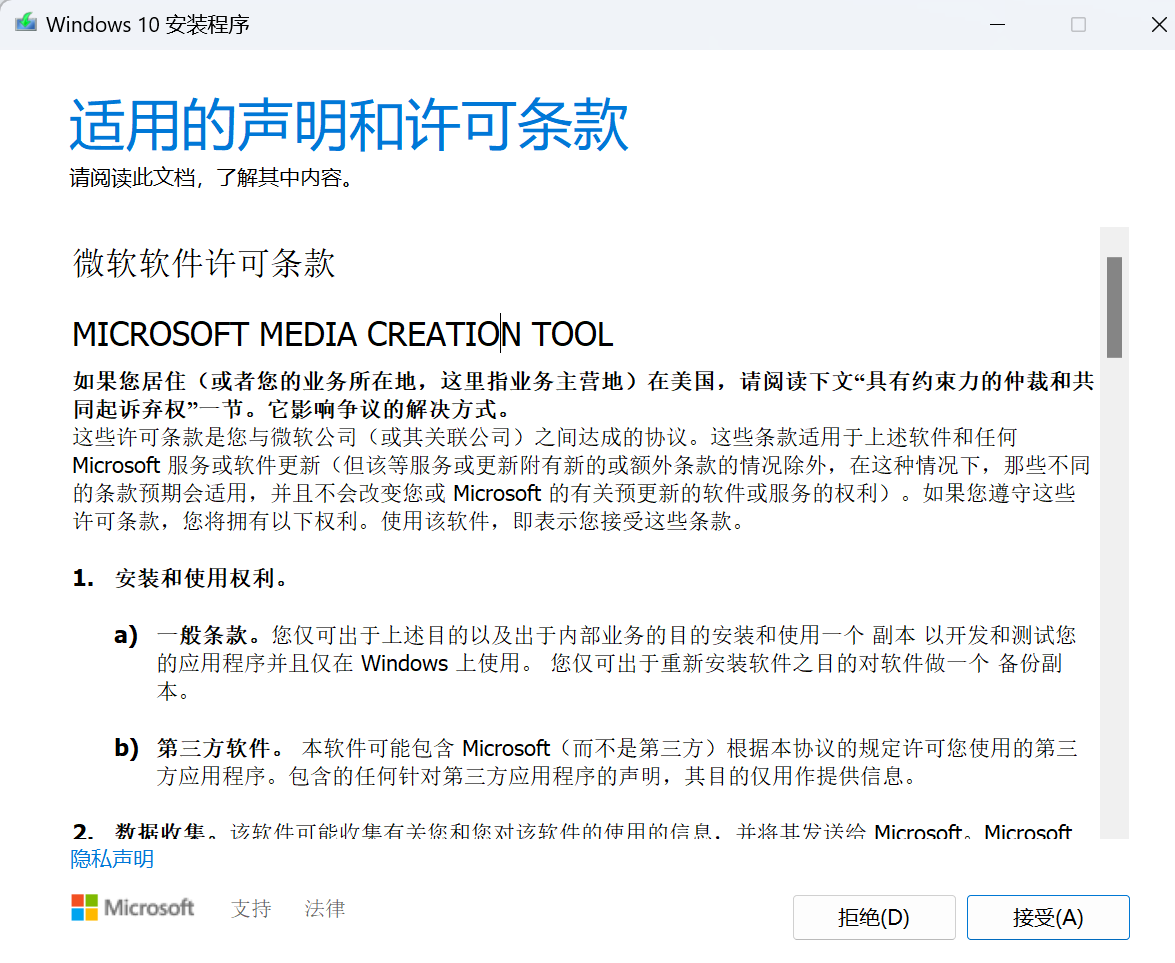Viewport: 1175px width, 963px height.
Task: Click section 2. 数据收集 text
Action: pos(573,830)
